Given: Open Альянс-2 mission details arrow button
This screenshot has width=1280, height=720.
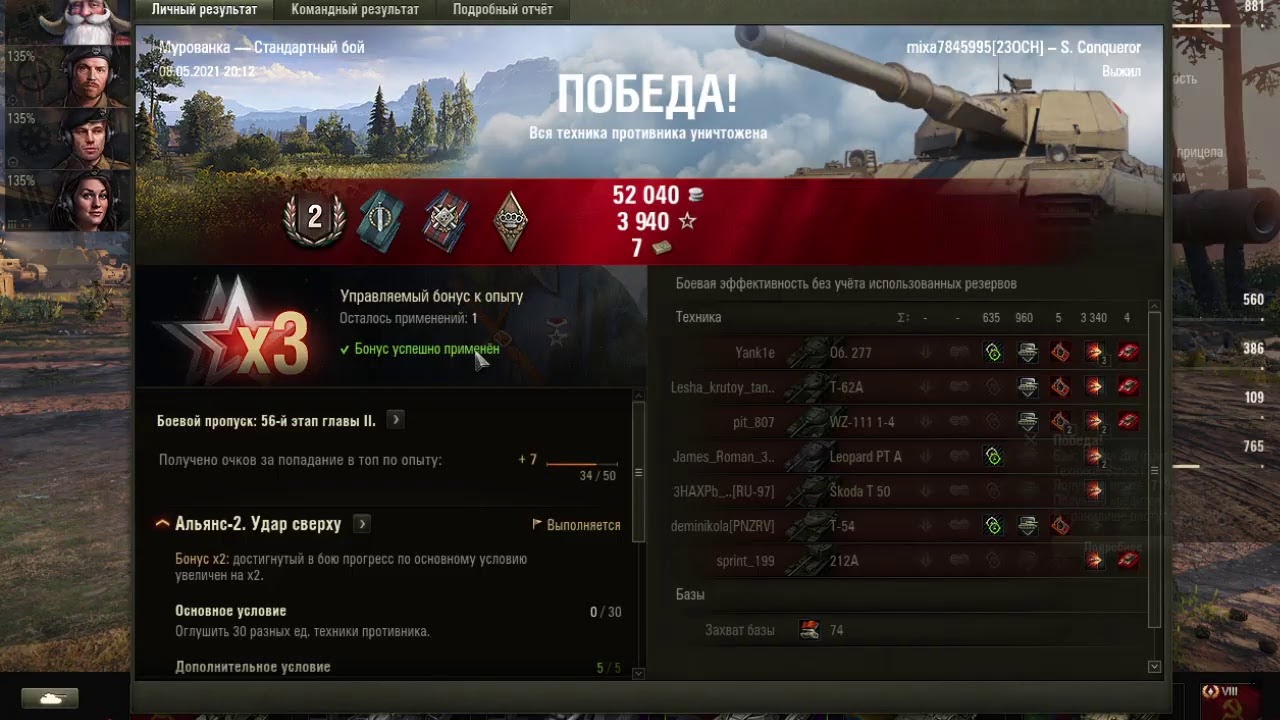Looking at the screenshot, I should (x=362, y=524).
